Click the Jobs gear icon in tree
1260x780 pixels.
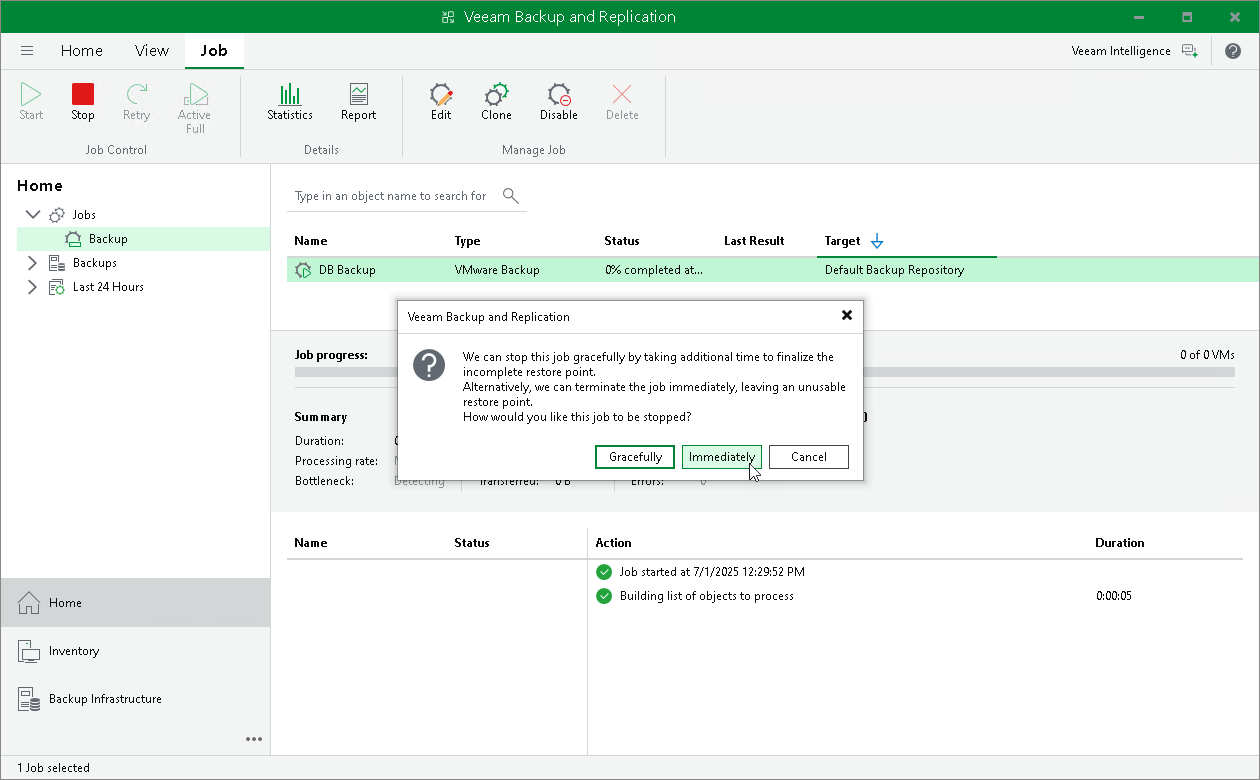tap(57, 215)
